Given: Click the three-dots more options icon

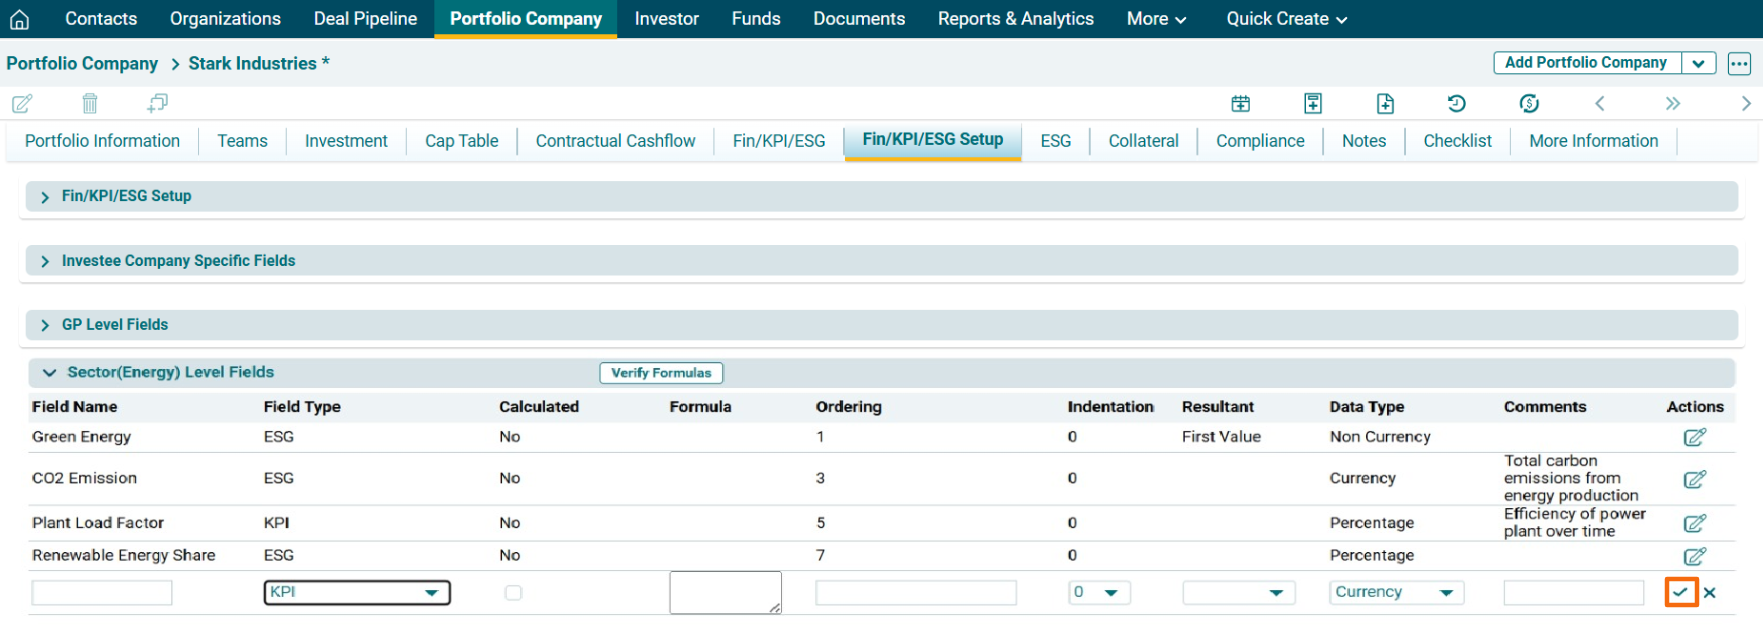Looking at the screenshot, I should [1739, 63].
